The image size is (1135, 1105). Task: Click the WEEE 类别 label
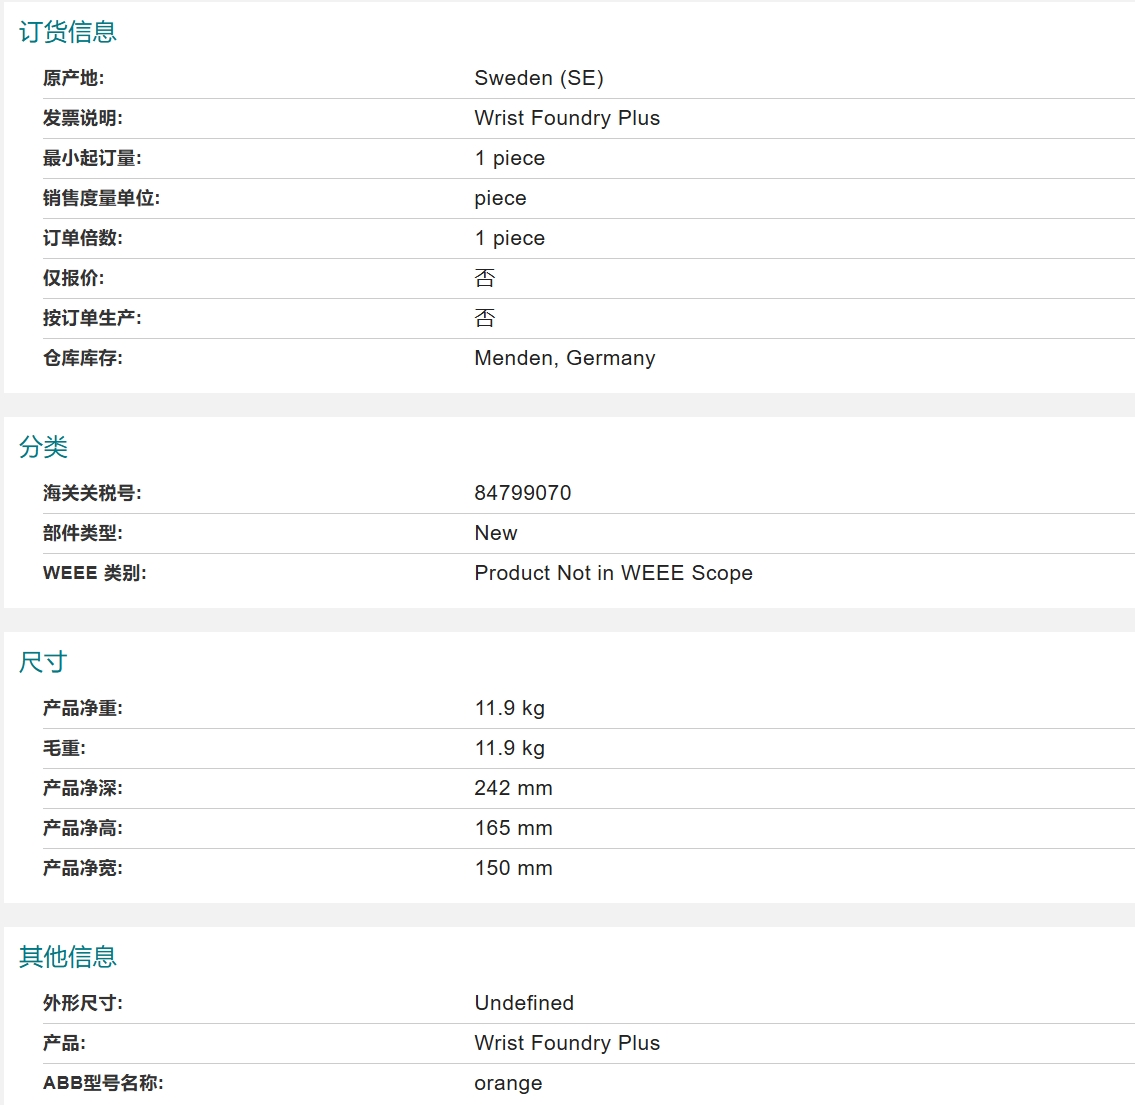click(94, 573)
